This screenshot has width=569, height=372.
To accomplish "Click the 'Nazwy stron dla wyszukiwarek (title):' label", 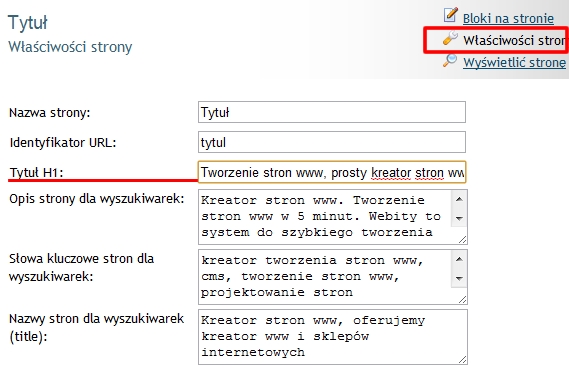I will pos(97,328).
